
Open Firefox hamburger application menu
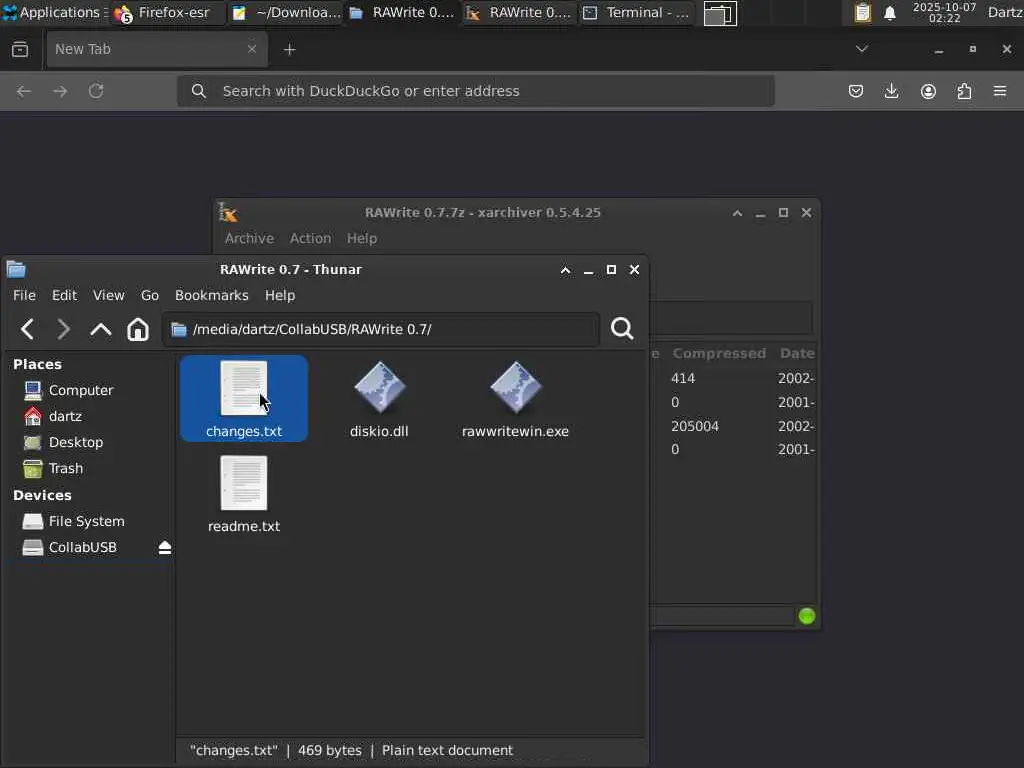[1000, 91]
